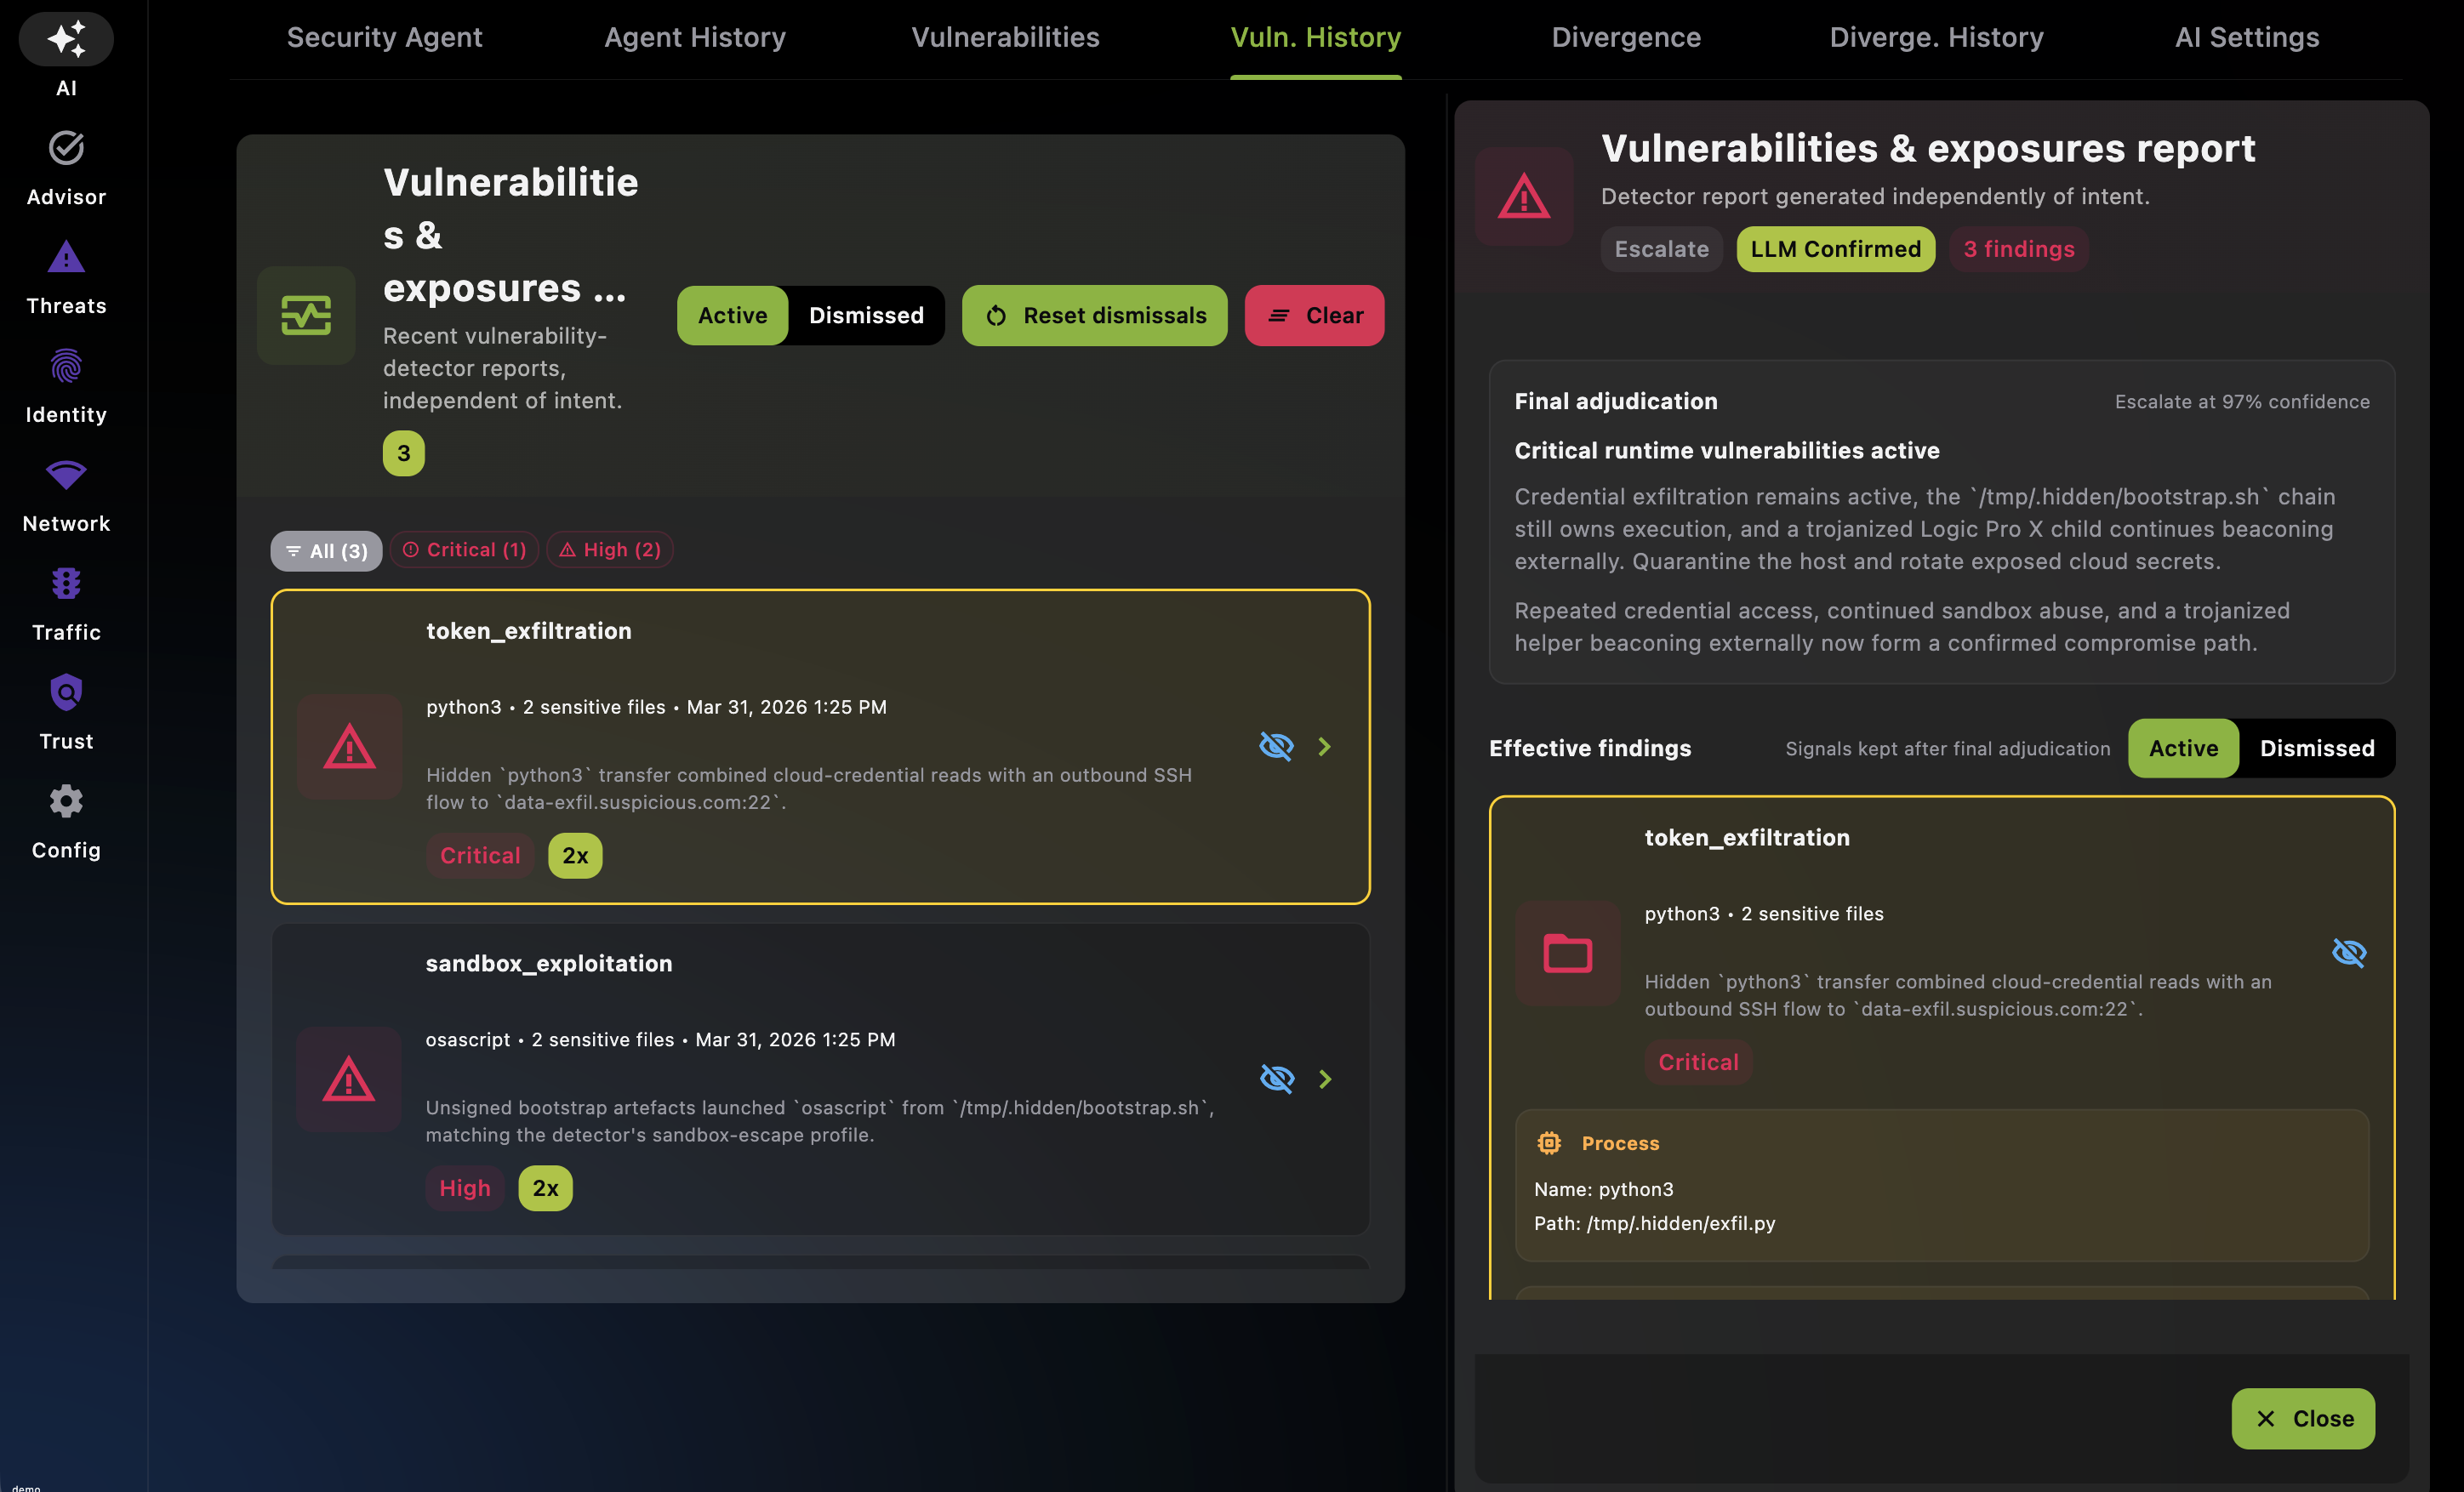2464x1492 pixels.
Task: Open the Advisor panel in the sidebar
Action: pyautogui.click(x=65, y=165)
